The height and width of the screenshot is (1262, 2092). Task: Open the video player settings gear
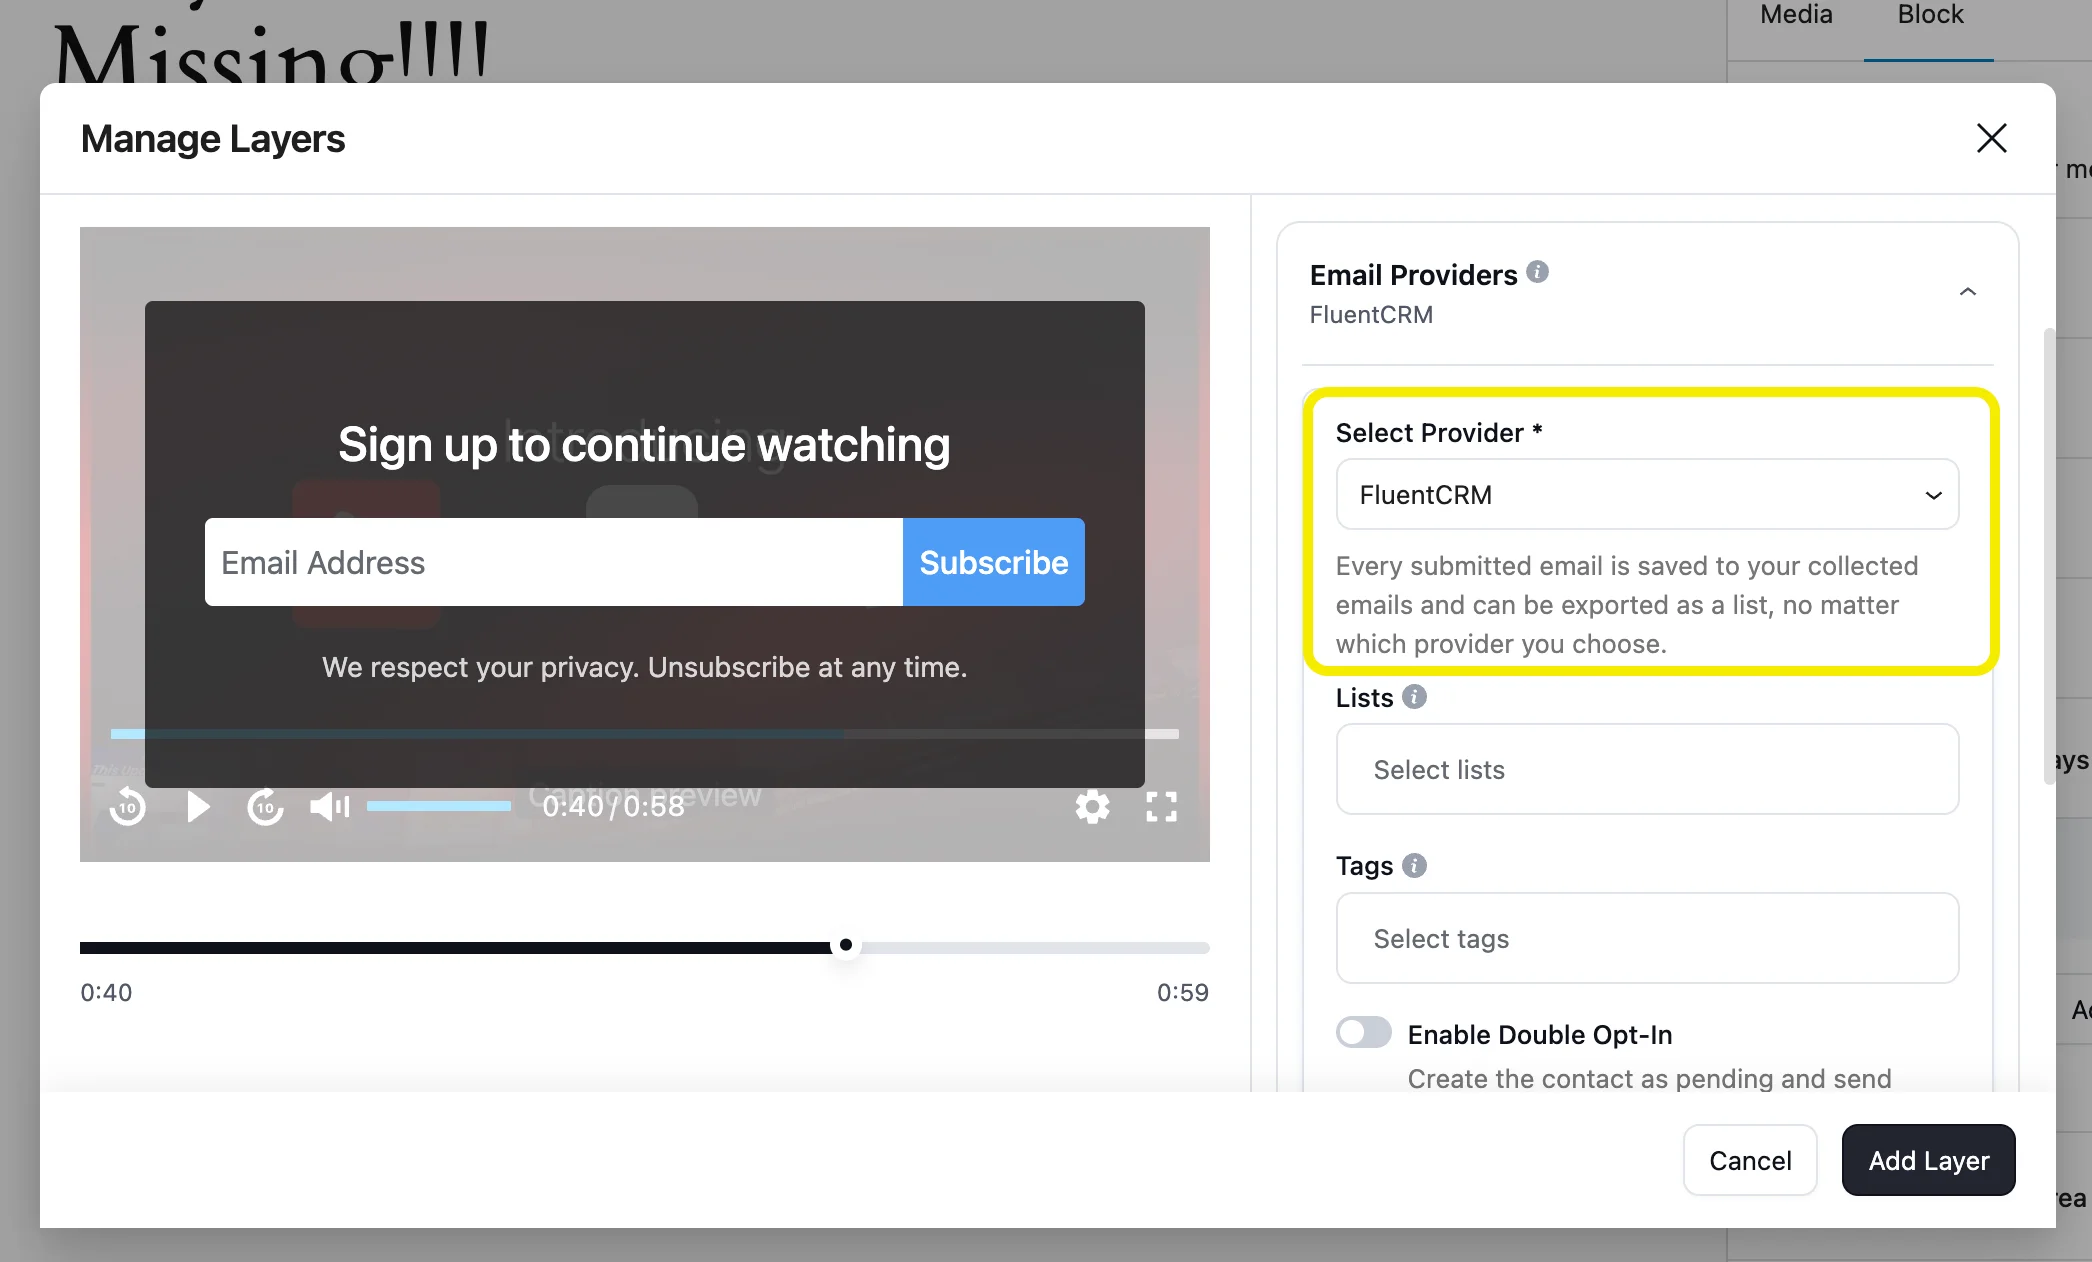[x=1092, y=806]
